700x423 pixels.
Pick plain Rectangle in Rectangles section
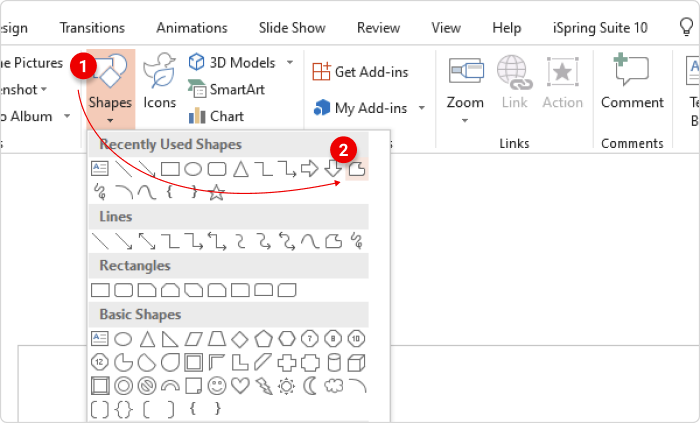pos(100,290)
